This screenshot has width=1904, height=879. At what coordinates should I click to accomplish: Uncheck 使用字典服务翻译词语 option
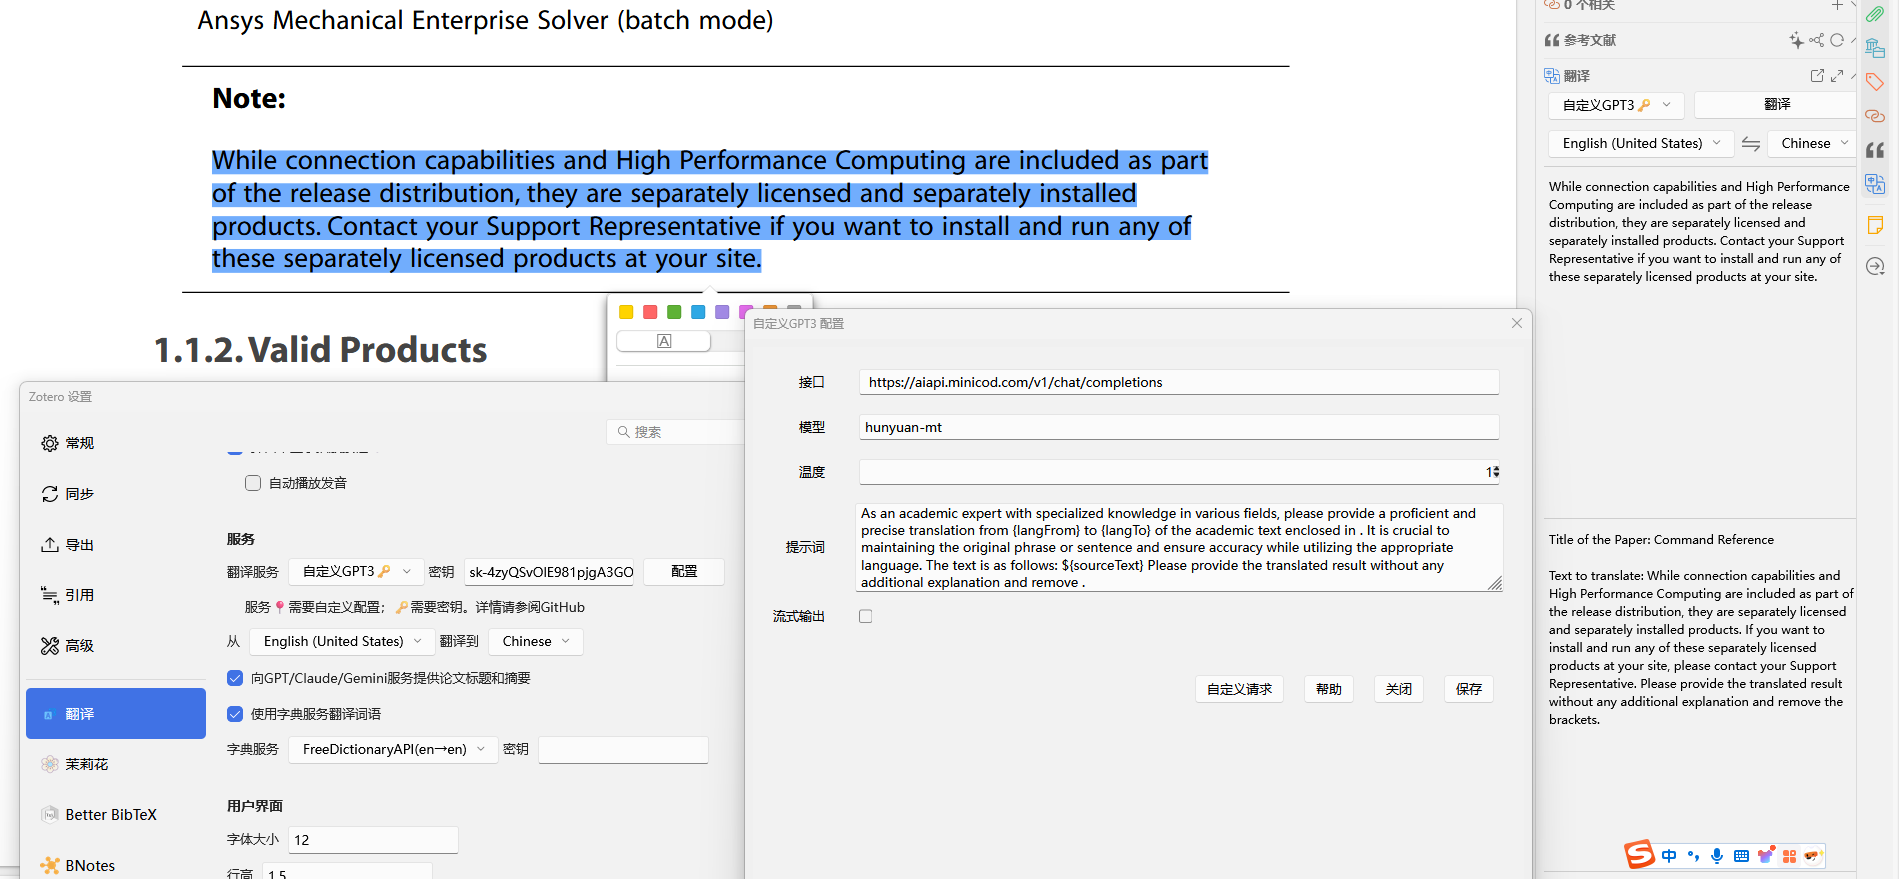click(235, 714)
